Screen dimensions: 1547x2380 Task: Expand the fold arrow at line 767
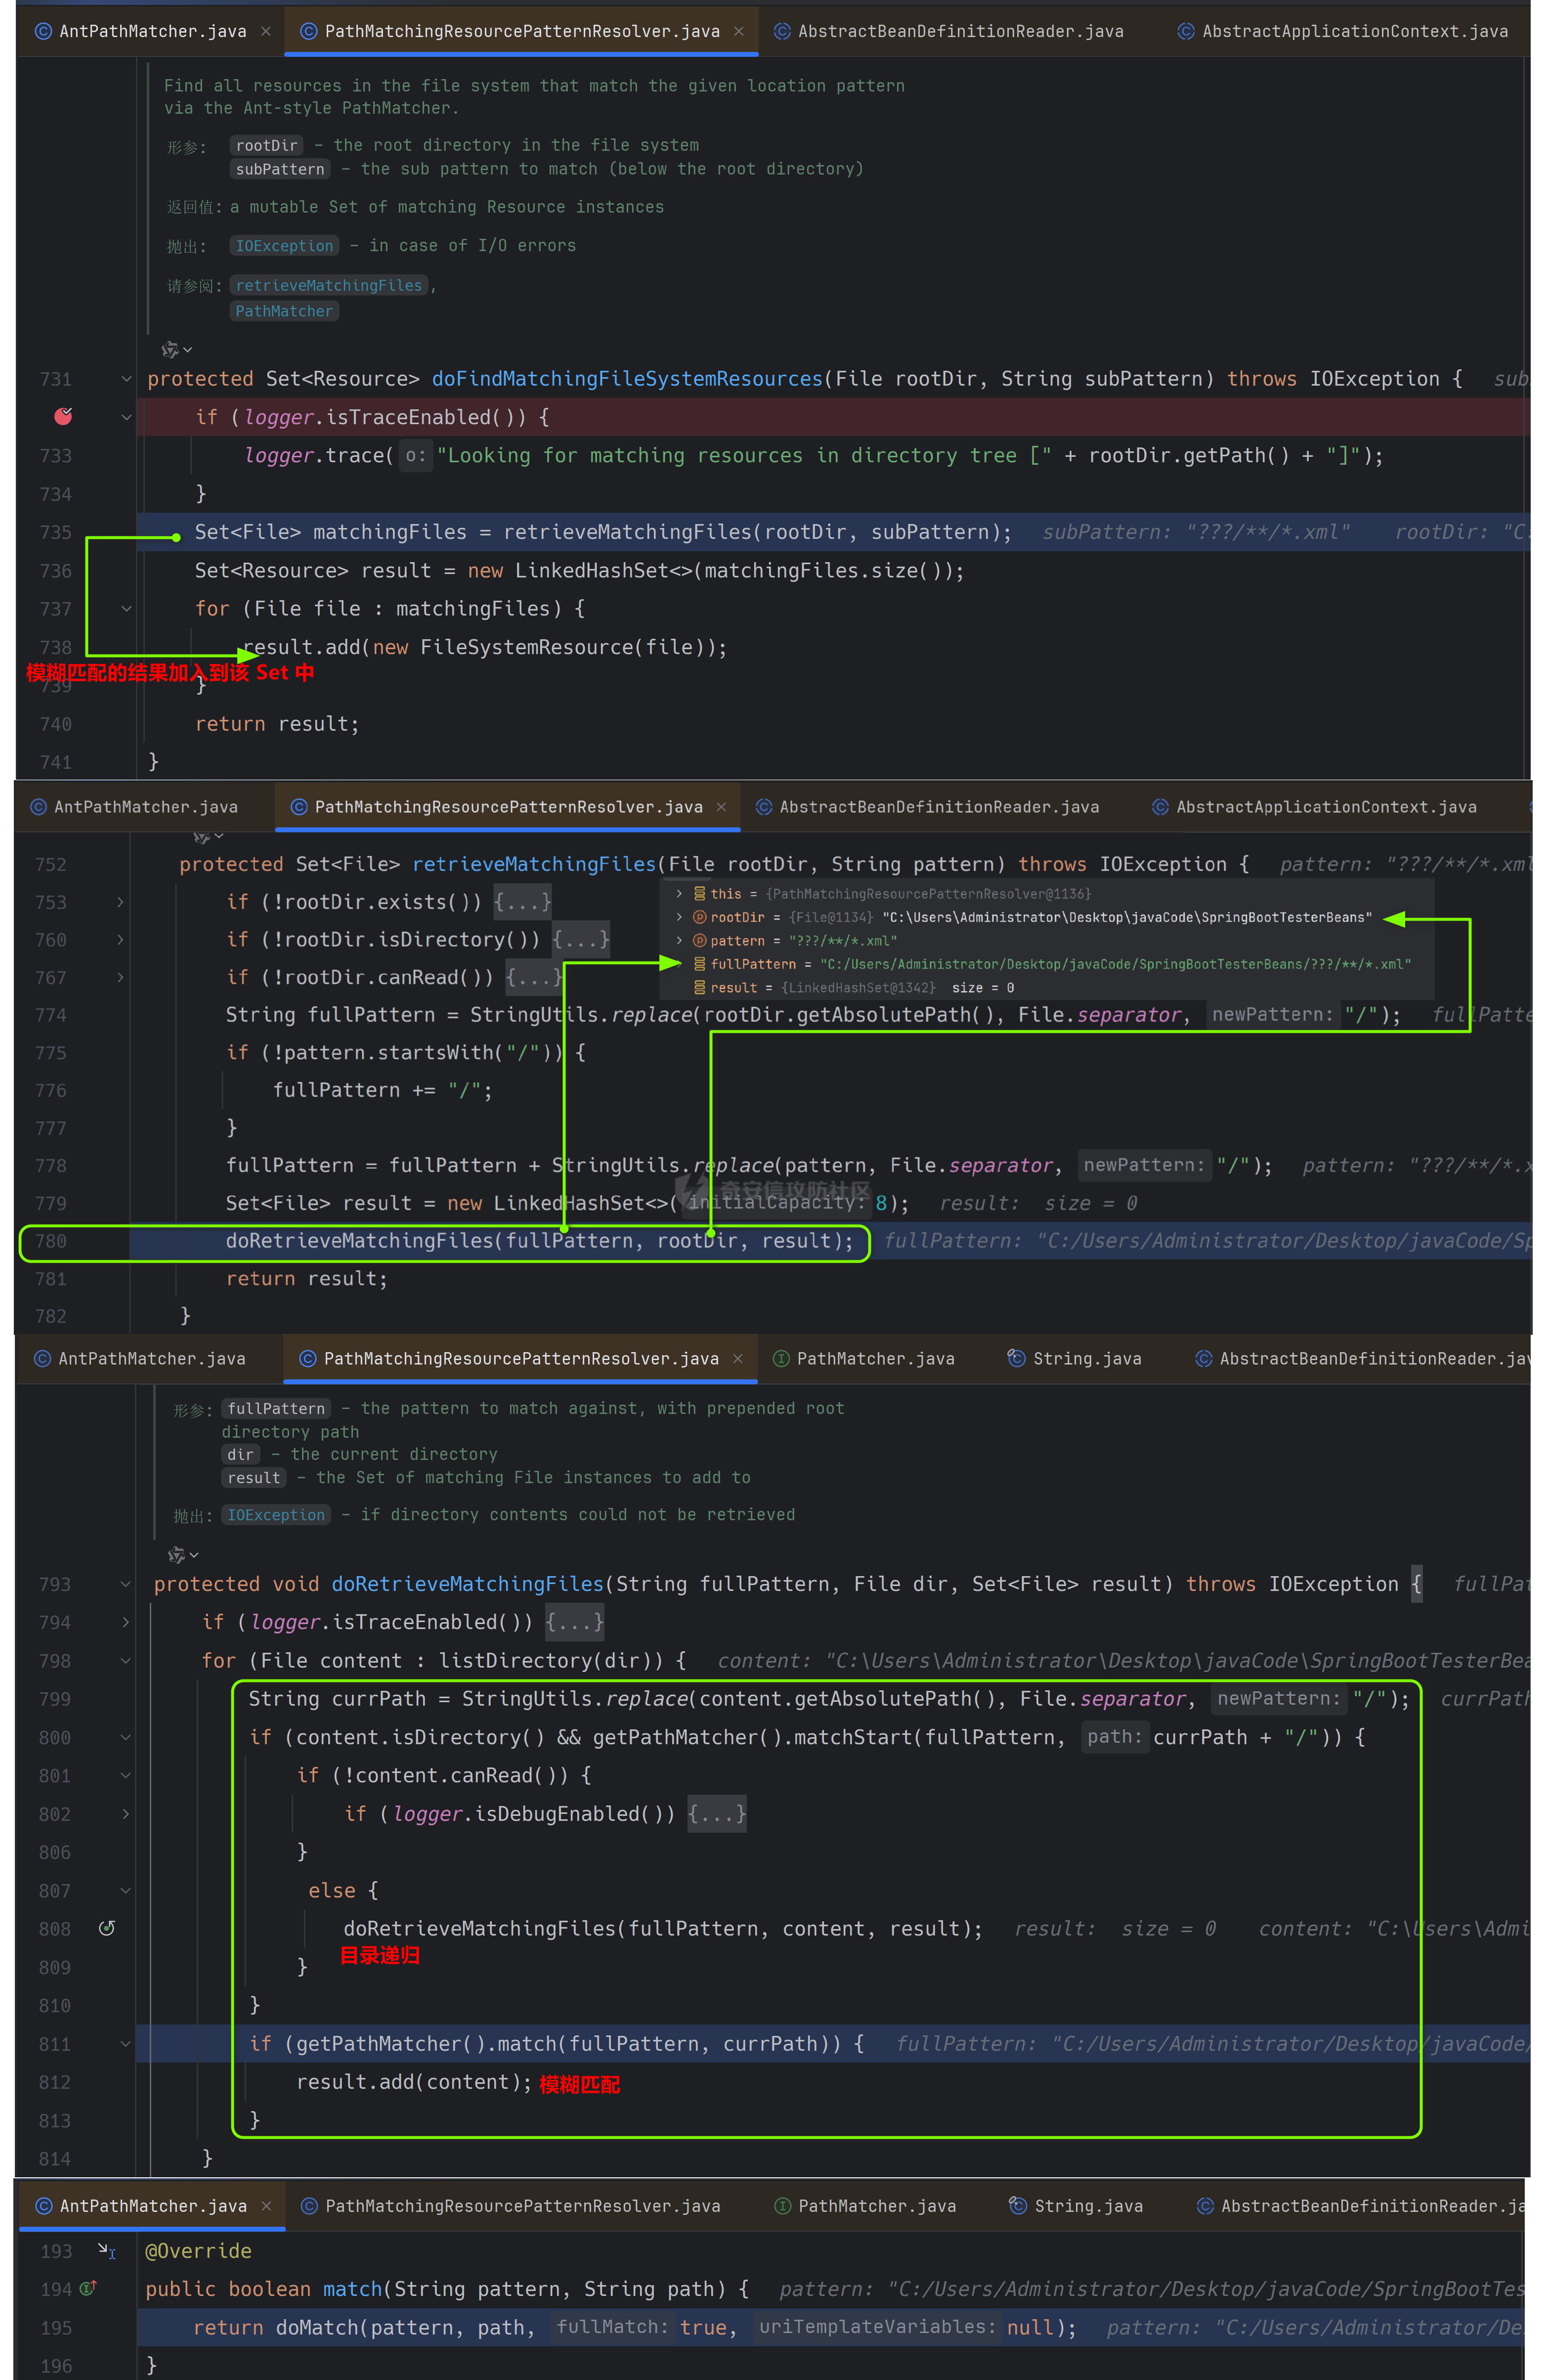[x=120, y=977]
